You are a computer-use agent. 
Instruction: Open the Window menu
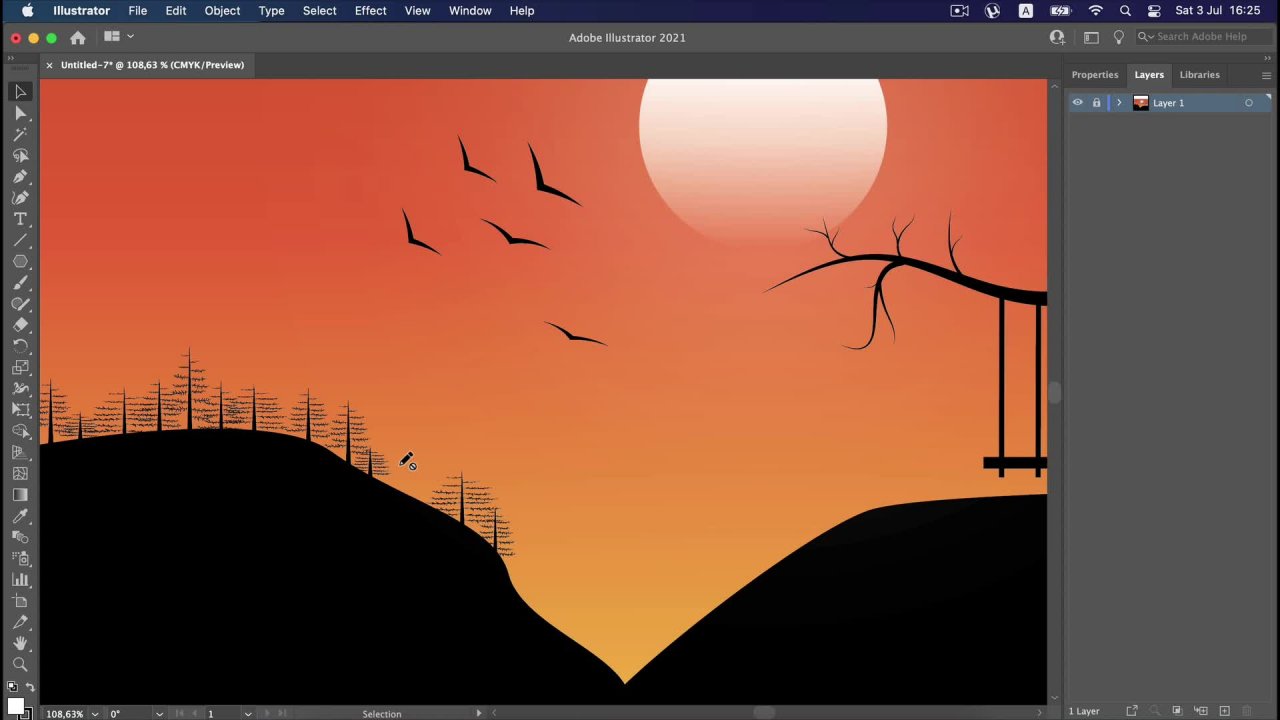[x=470, y=11]
